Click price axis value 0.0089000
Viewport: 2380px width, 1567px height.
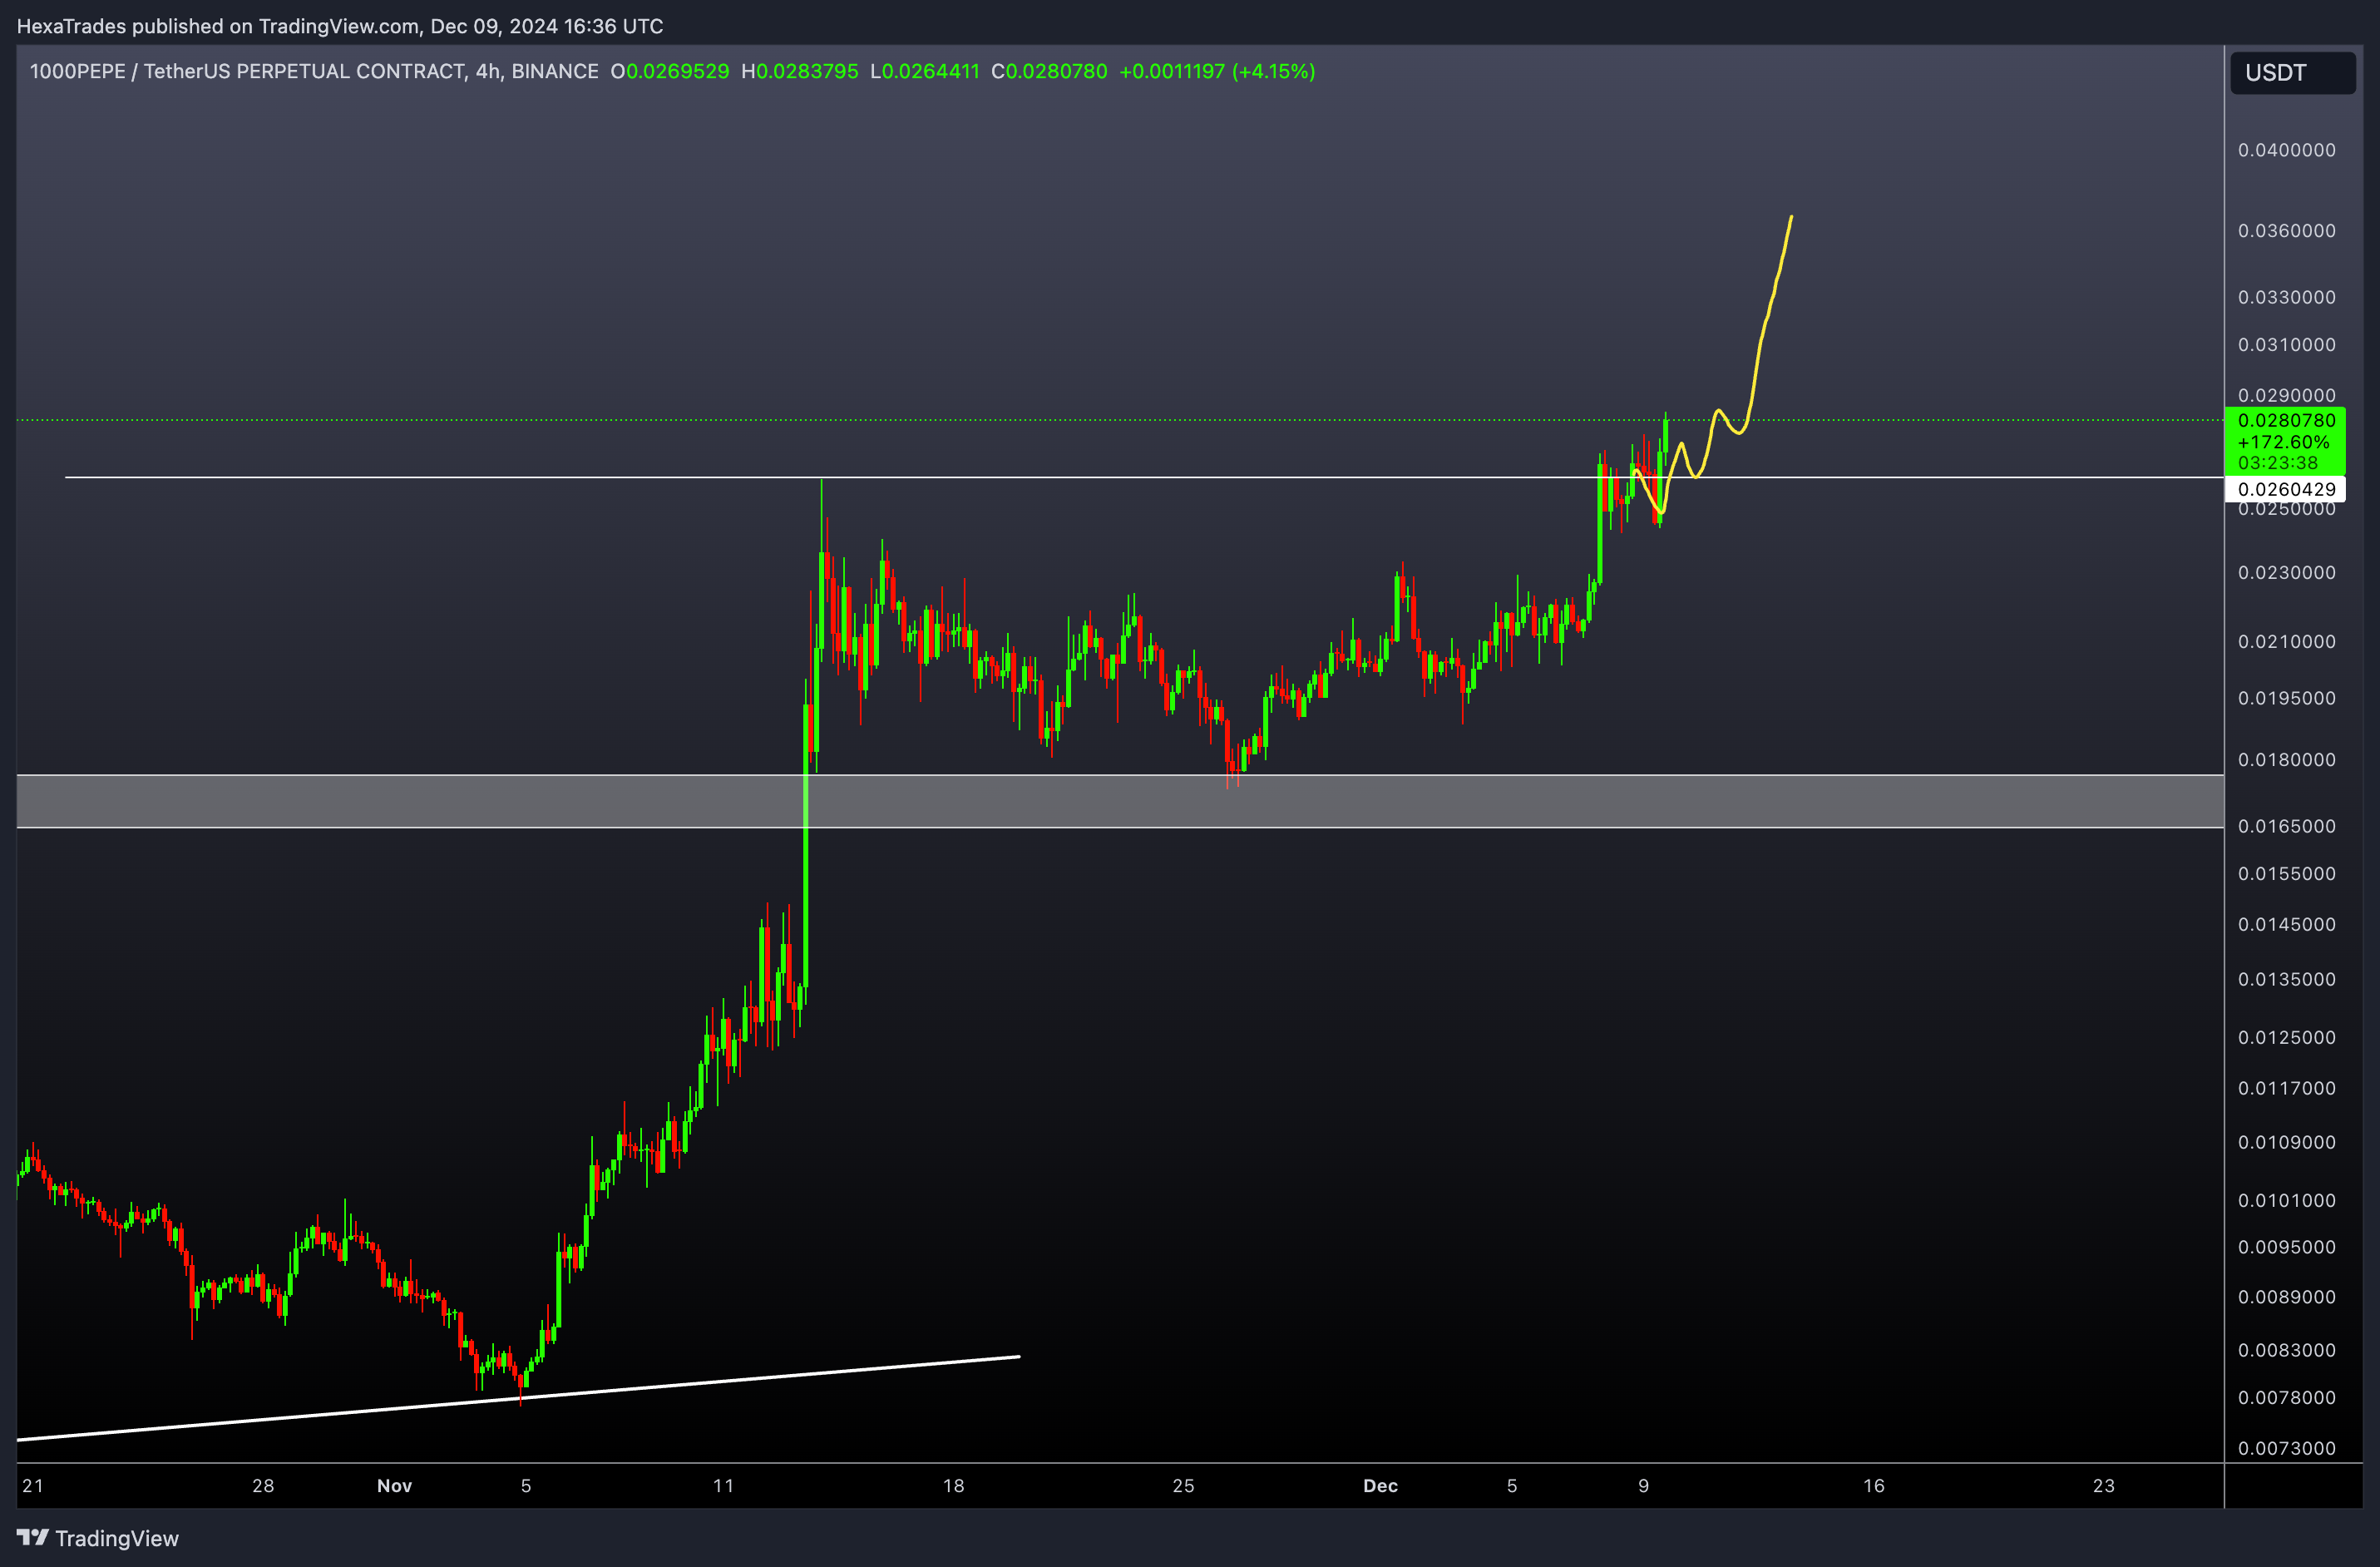[x=2287, y=1297]
